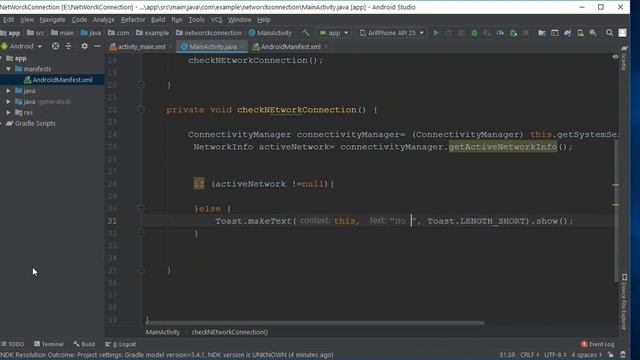Open Project Structure folder icon
The height and width of the screenshot is (360, 640).
[542, 33]
